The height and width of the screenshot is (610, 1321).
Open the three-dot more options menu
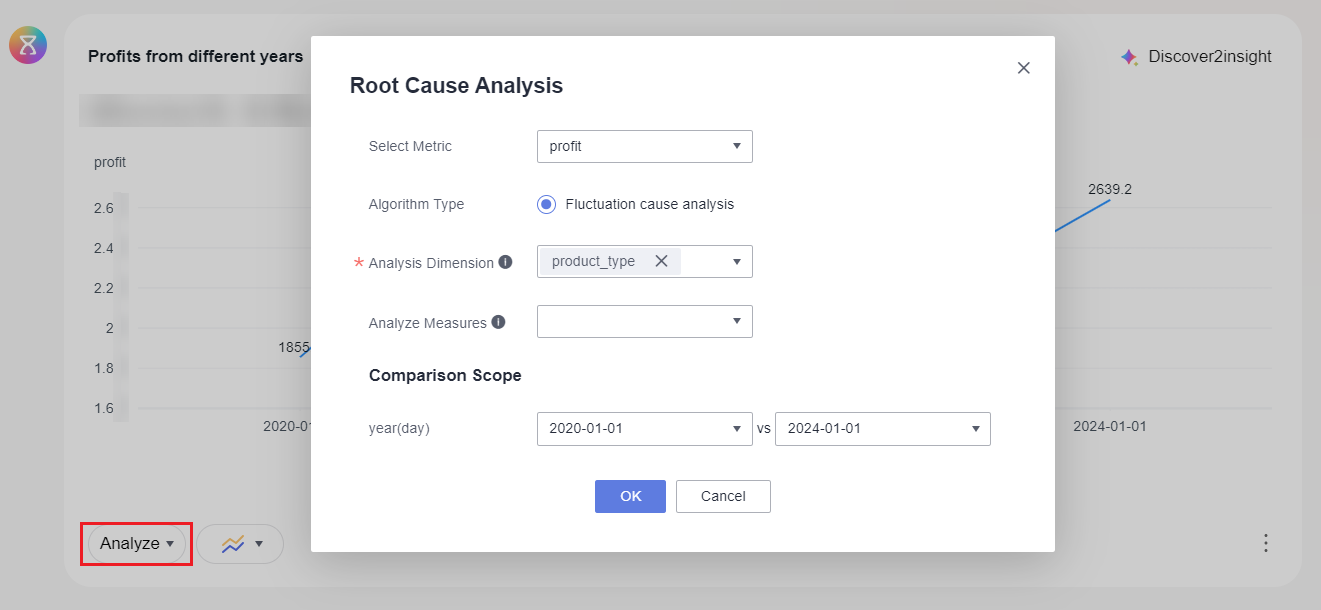(1265, 543)
